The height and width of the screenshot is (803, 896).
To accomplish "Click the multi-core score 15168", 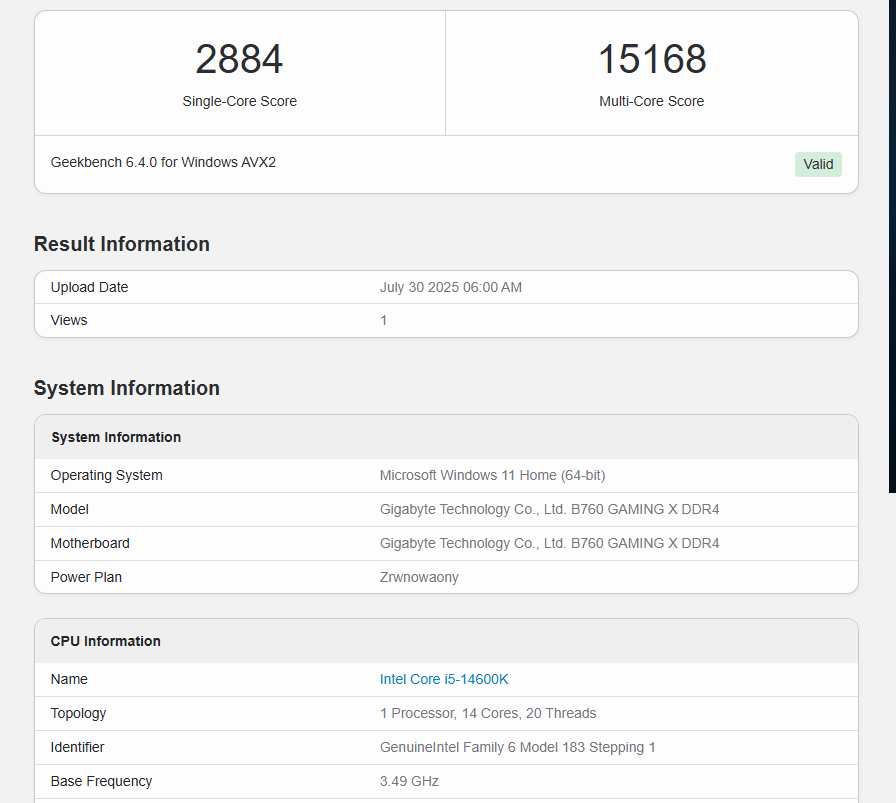I will click(x=652, y=60).
